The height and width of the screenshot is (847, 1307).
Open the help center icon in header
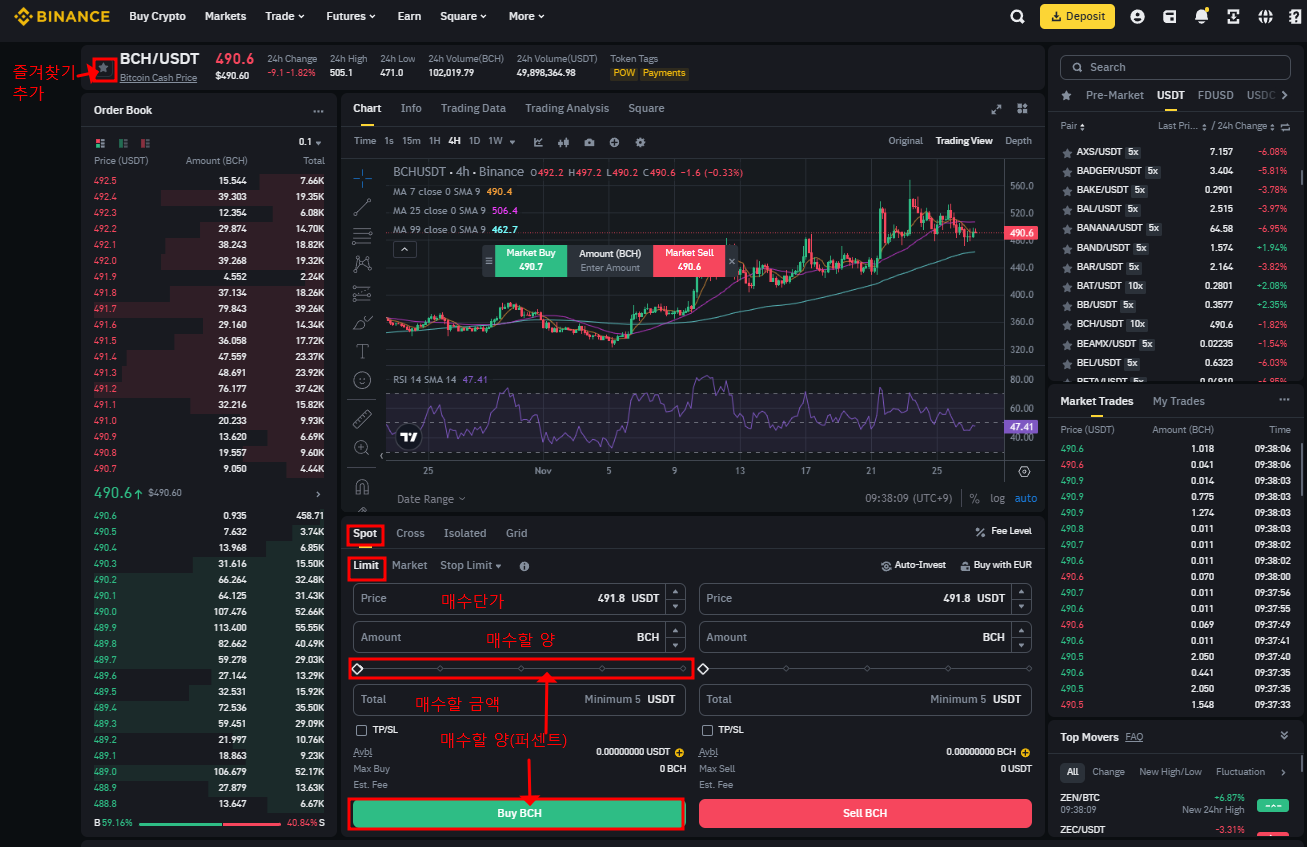(1295, 16)
